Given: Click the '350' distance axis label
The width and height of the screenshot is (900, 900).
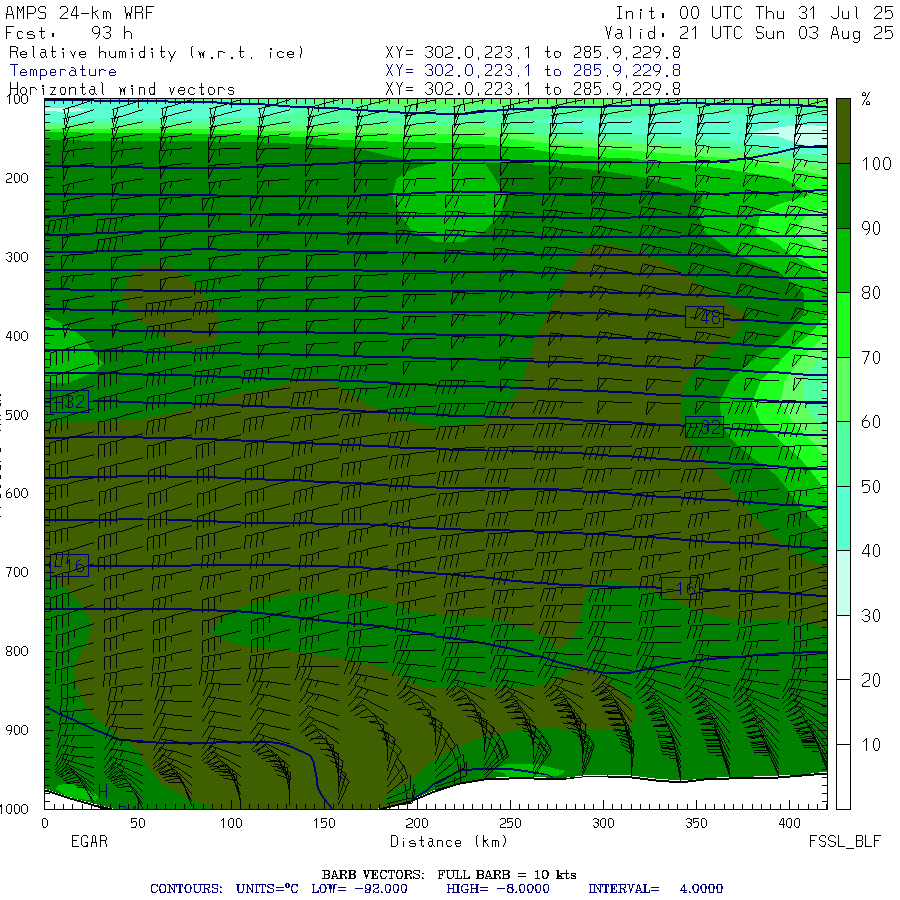Looking at the screenshot, I should click(696, 823).
